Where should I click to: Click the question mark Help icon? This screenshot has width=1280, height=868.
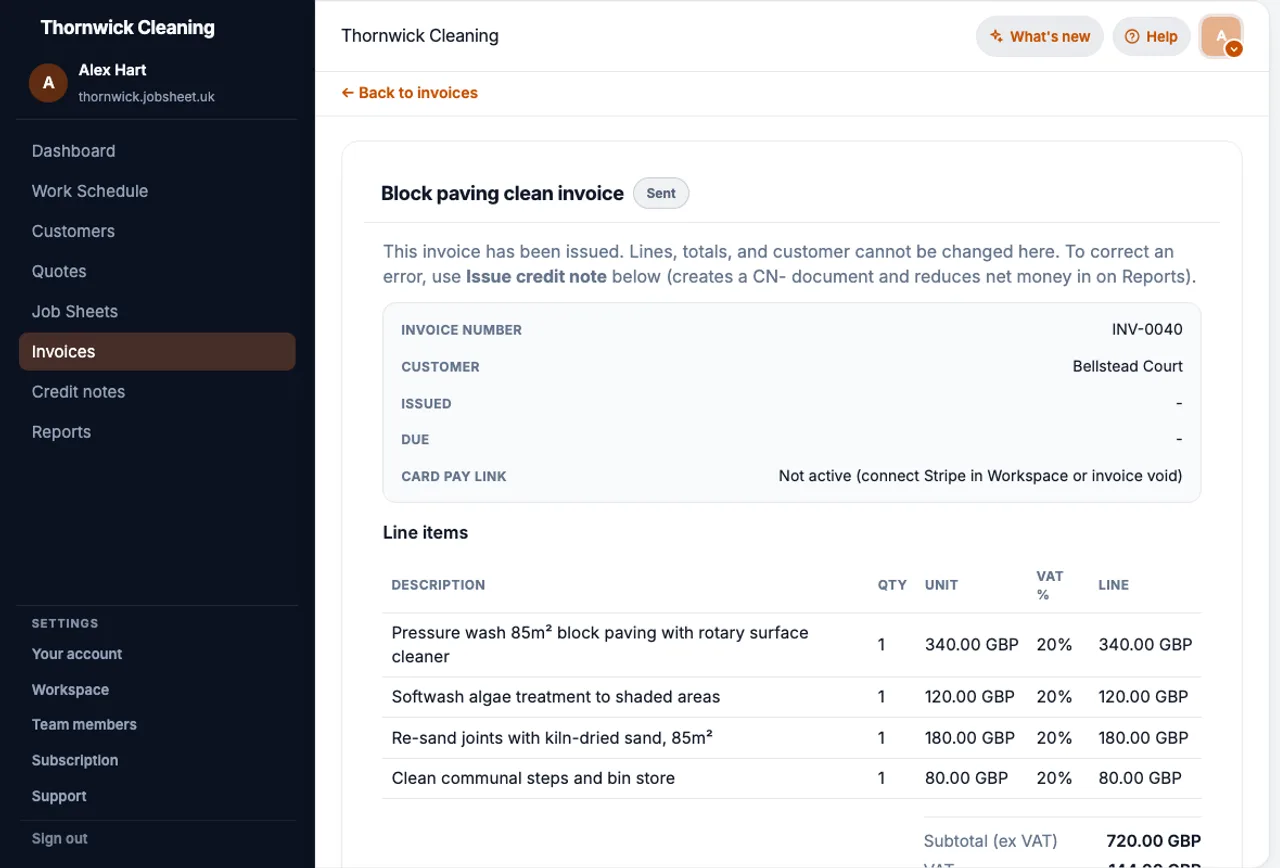1132,37
